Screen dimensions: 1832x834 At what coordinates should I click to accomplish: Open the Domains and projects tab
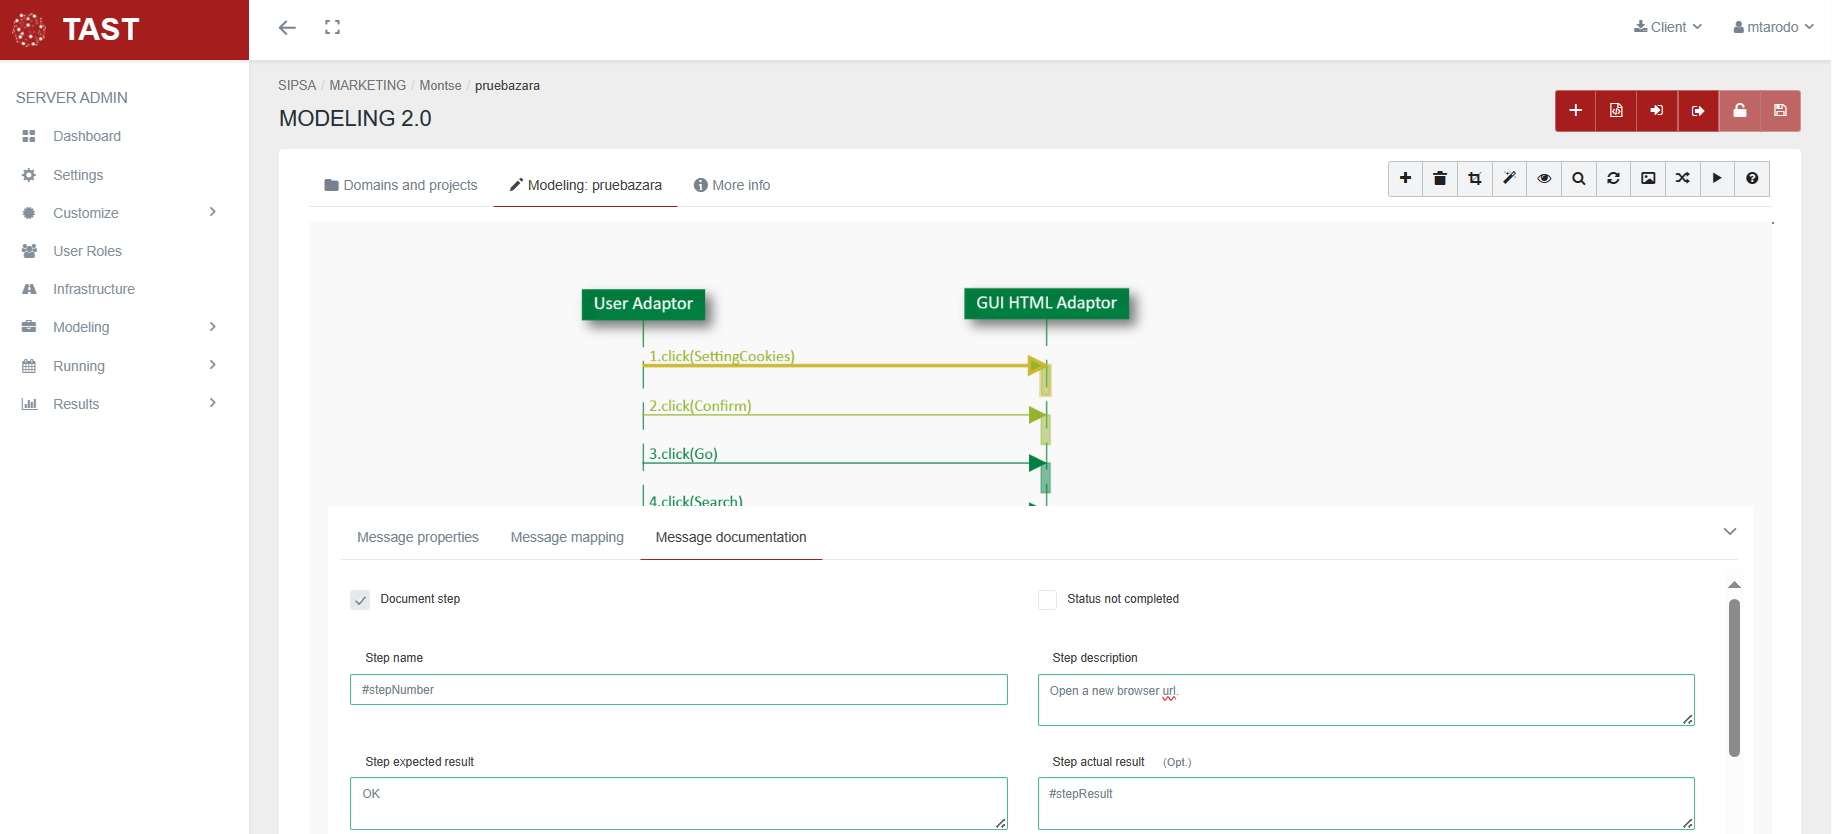coord(401,185)
